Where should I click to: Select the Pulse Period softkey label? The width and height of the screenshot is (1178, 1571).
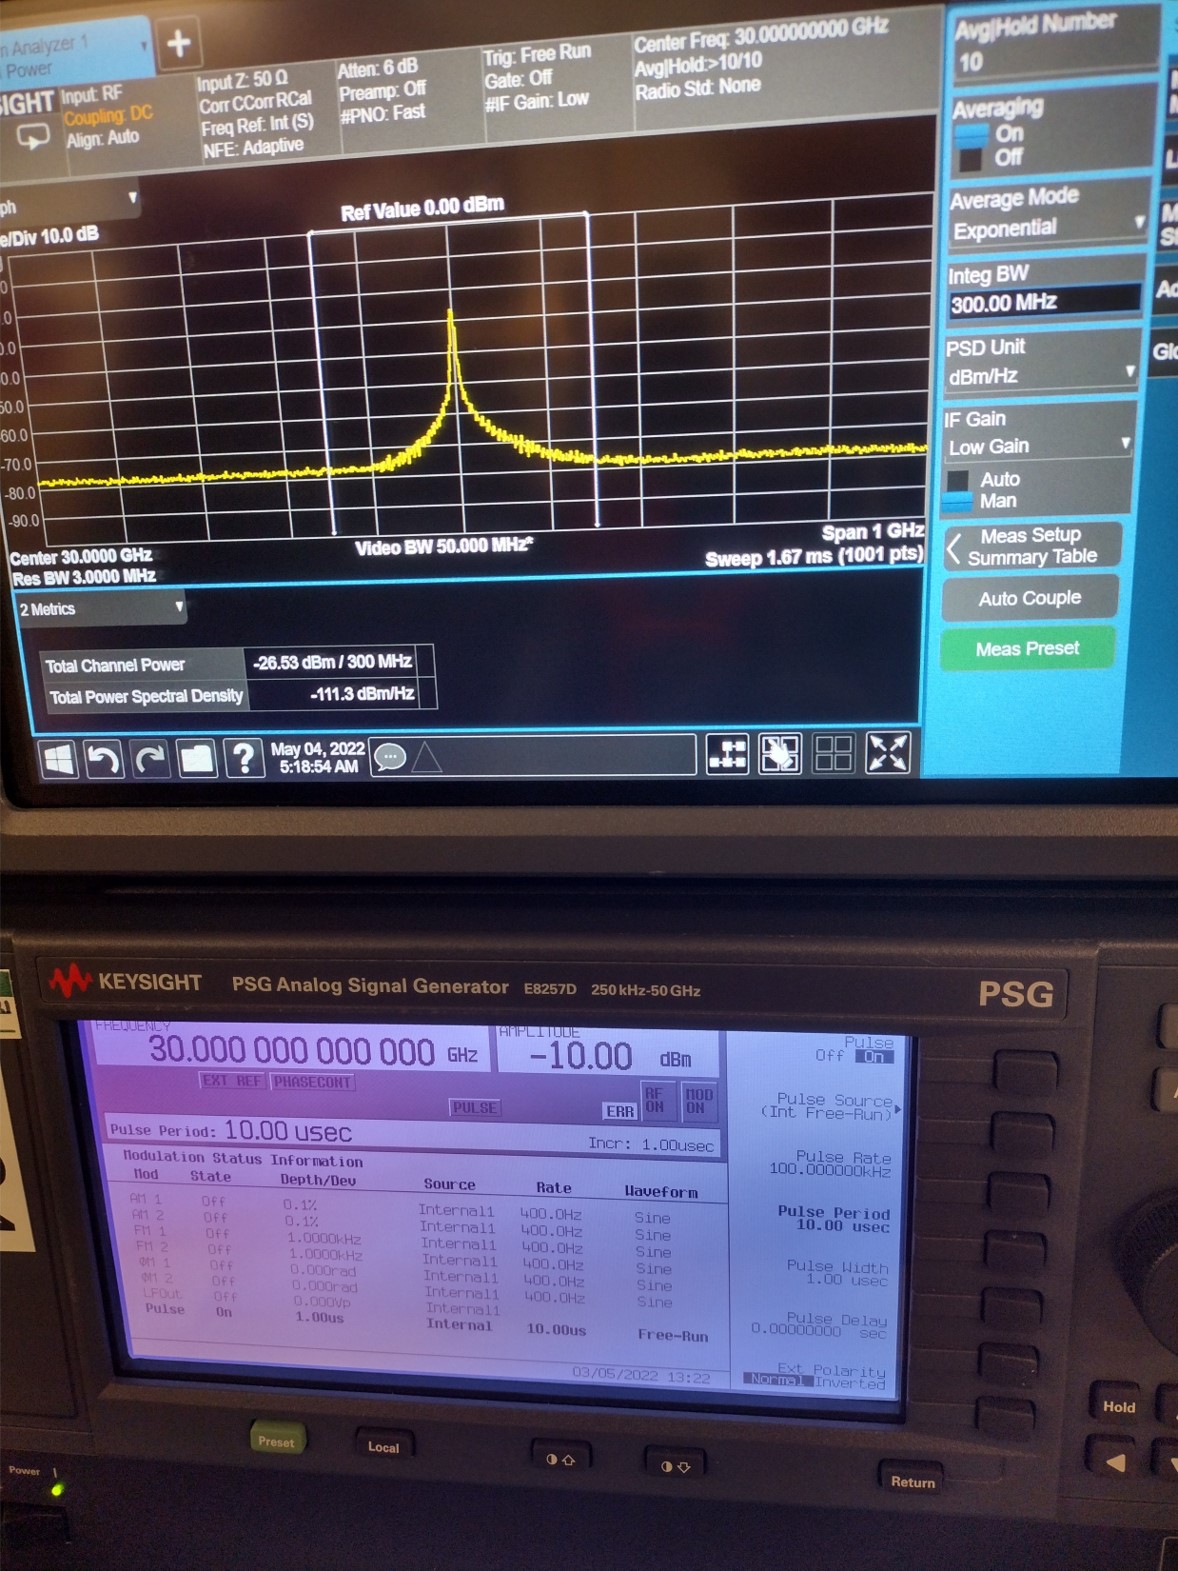pos(833,1218)
